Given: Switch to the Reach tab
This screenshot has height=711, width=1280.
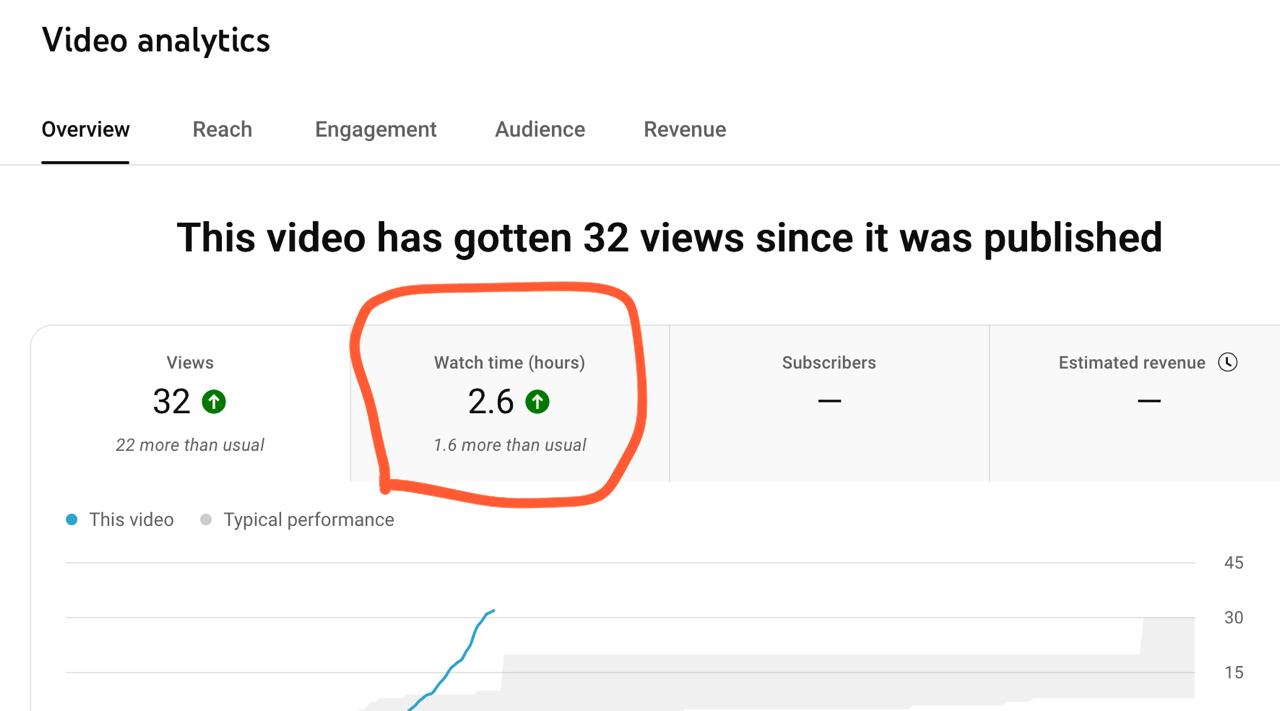Looking at the screenshot, I should point(222,129).
